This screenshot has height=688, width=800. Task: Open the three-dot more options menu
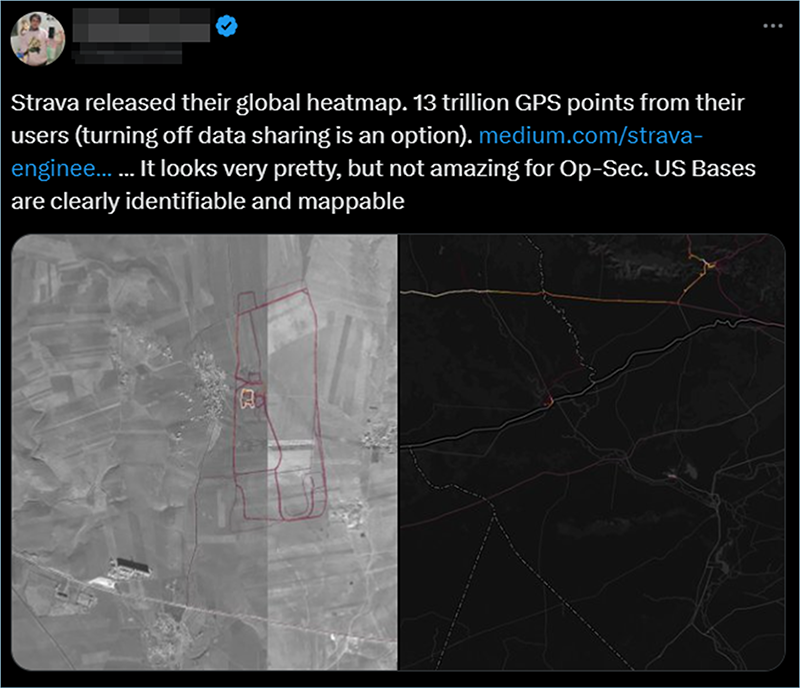773,26
